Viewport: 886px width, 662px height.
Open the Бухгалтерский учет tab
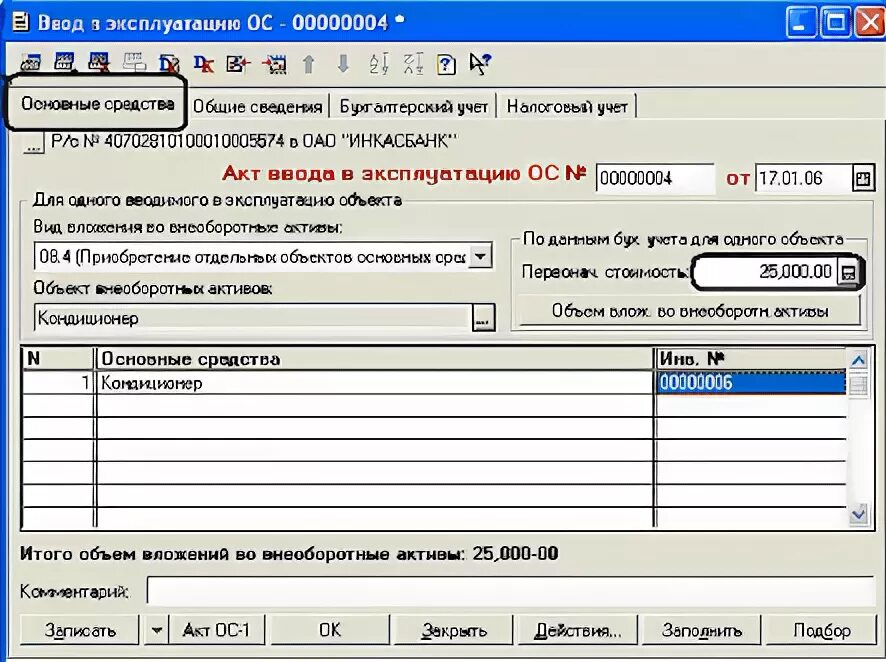(413, 107)
